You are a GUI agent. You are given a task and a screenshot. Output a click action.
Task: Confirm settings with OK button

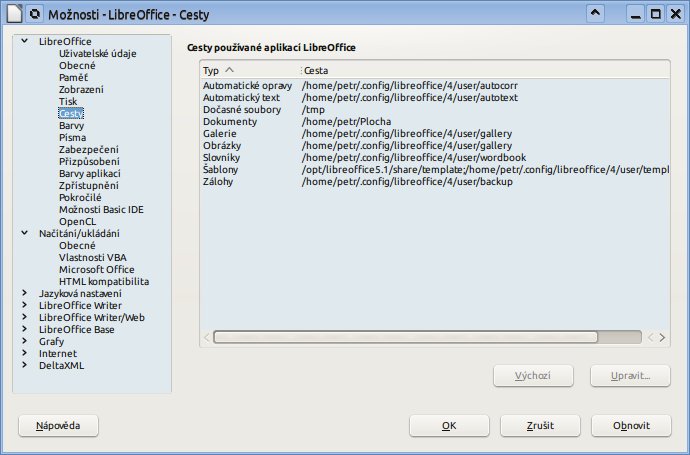click(449, 426)
